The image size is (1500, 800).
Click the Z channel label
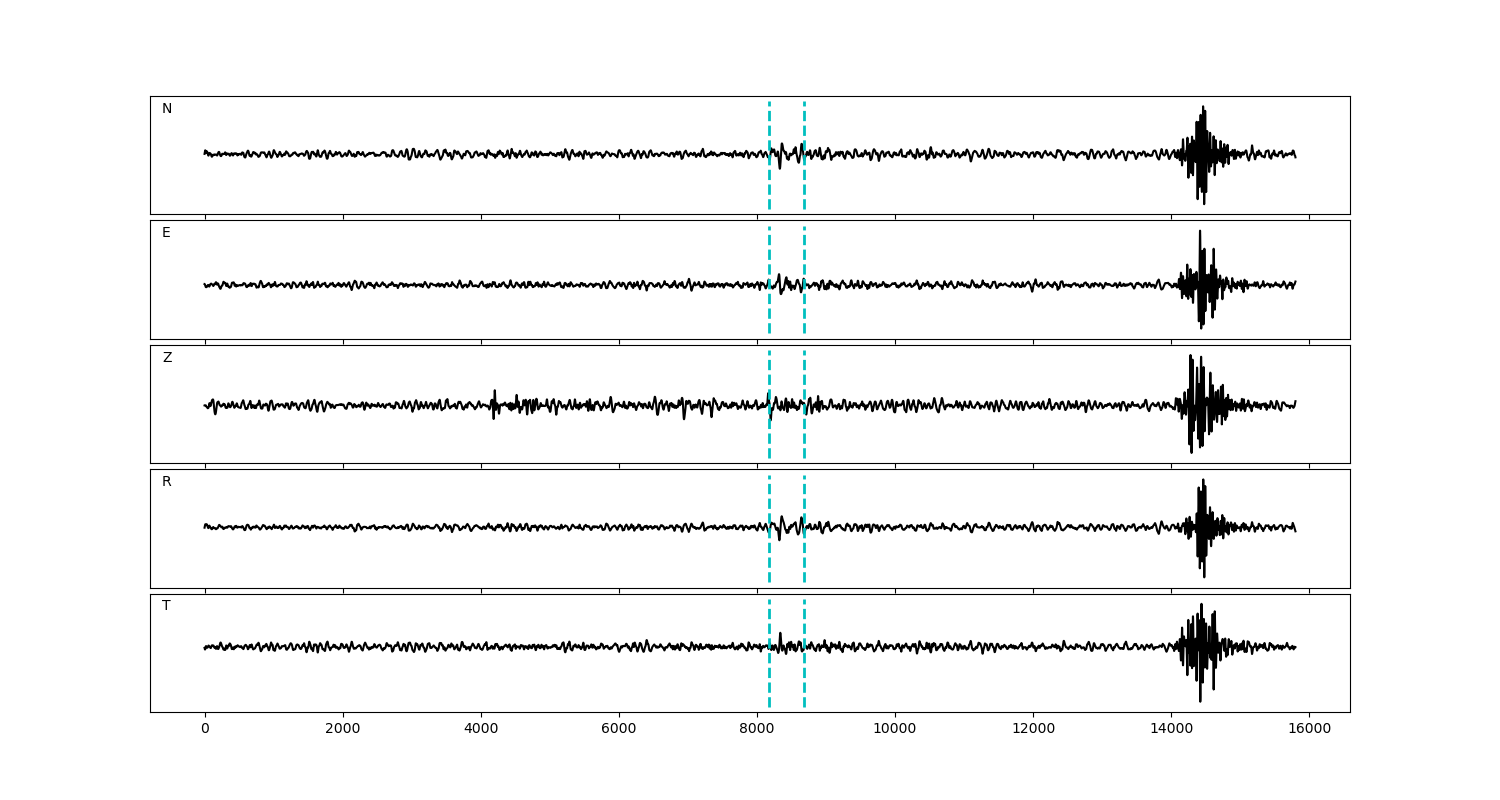[167, 358]
